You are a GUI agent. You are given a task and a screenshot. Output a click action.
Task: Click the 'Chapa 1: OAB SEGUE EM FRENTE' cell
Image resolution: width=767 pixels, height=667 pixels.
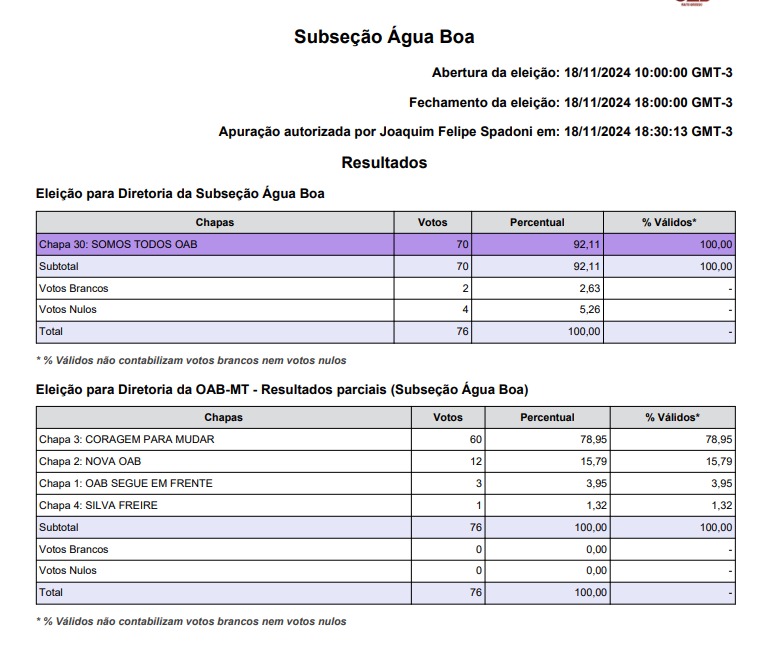pos(224,484)
